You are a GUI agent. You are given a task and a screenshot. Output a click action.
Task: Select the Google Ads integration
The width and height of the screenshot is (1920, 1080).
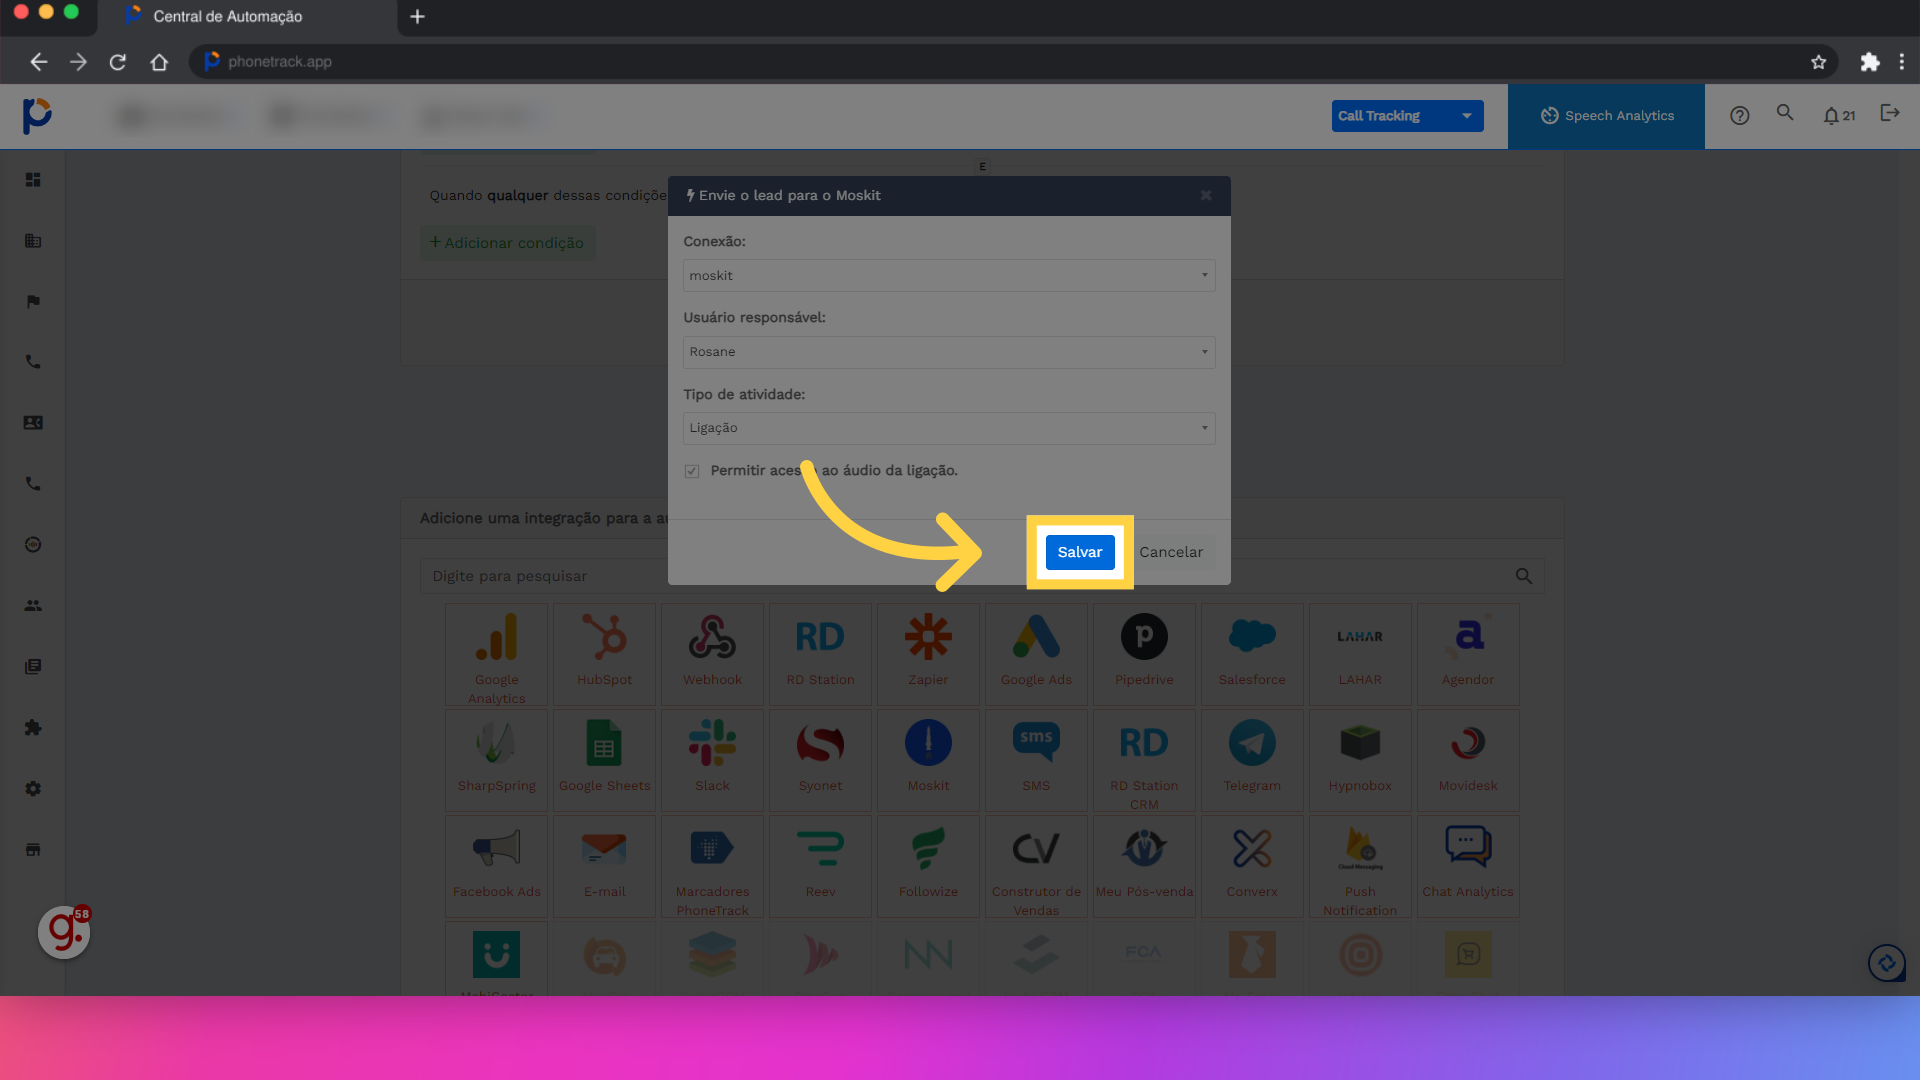pyautogui.click(x=1037, y=655)
